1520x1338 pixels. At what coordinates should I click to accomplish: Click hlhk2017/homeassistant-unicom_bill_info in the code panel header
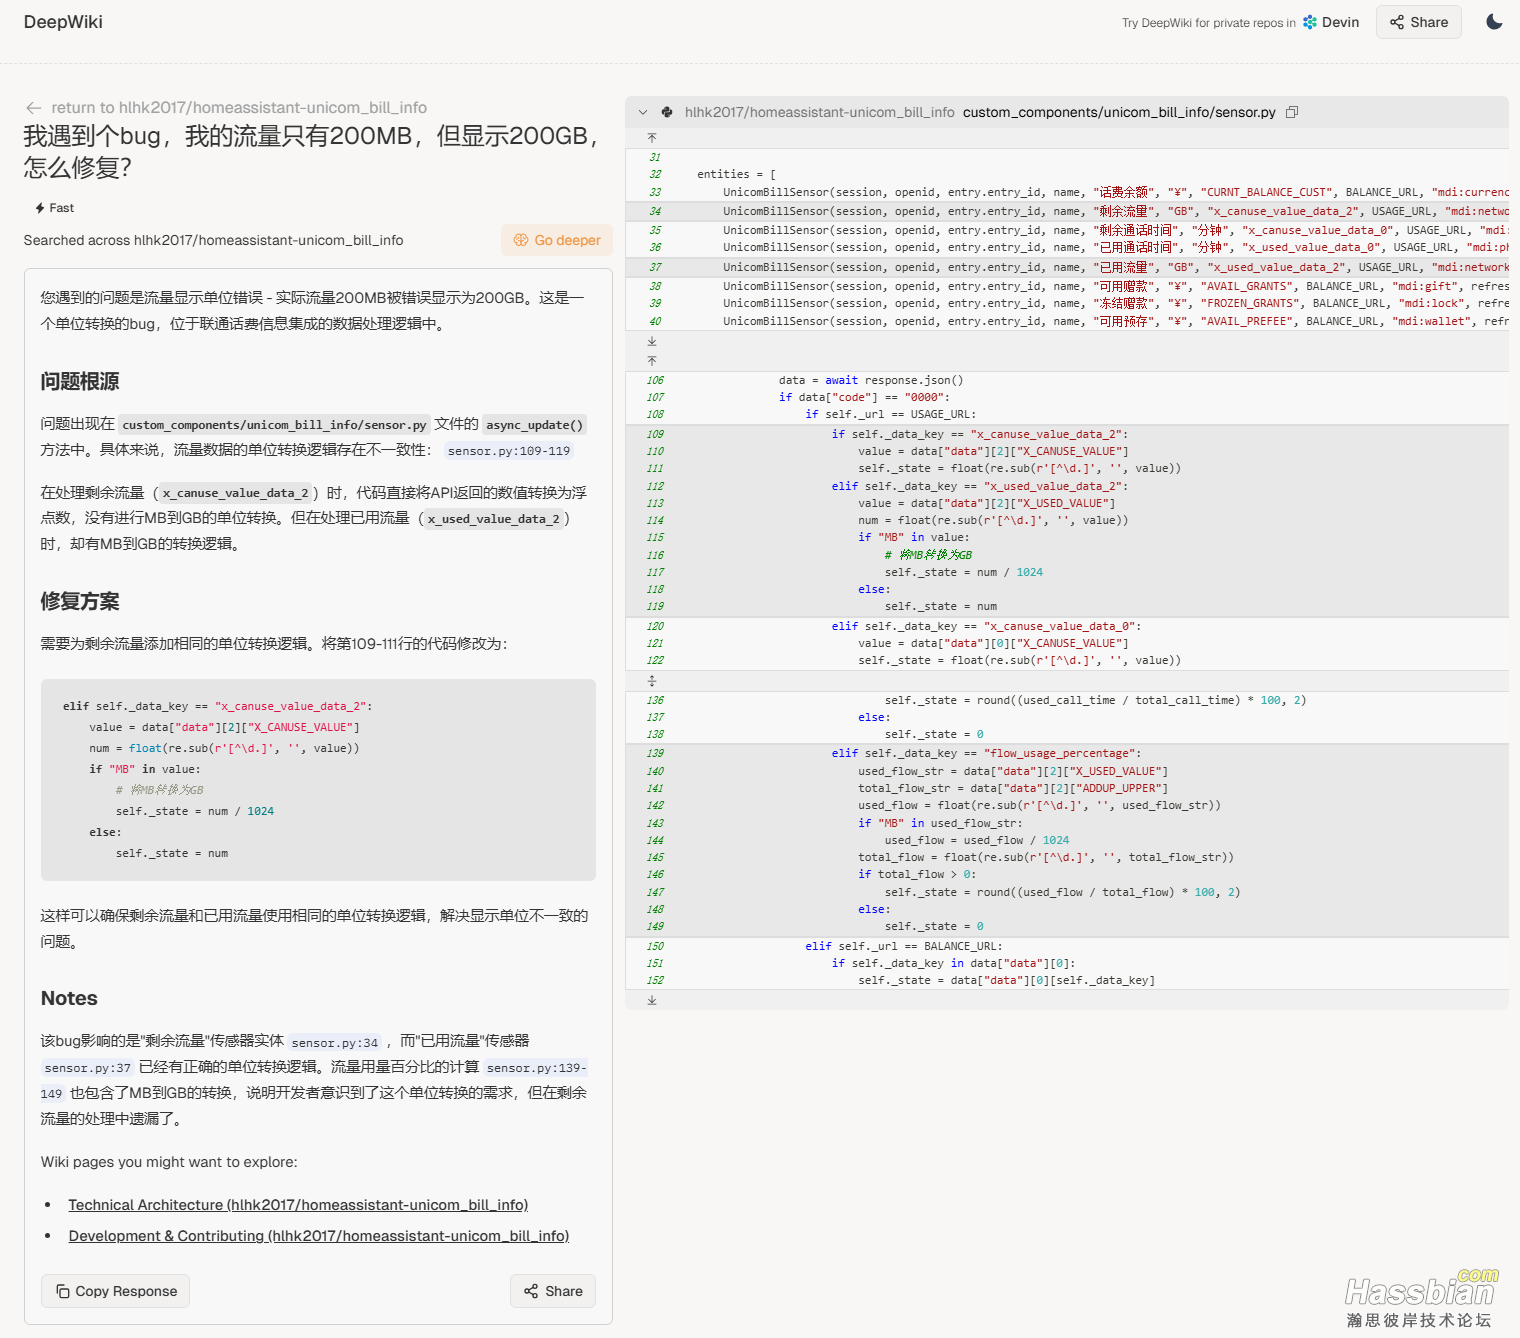(819, 112)
